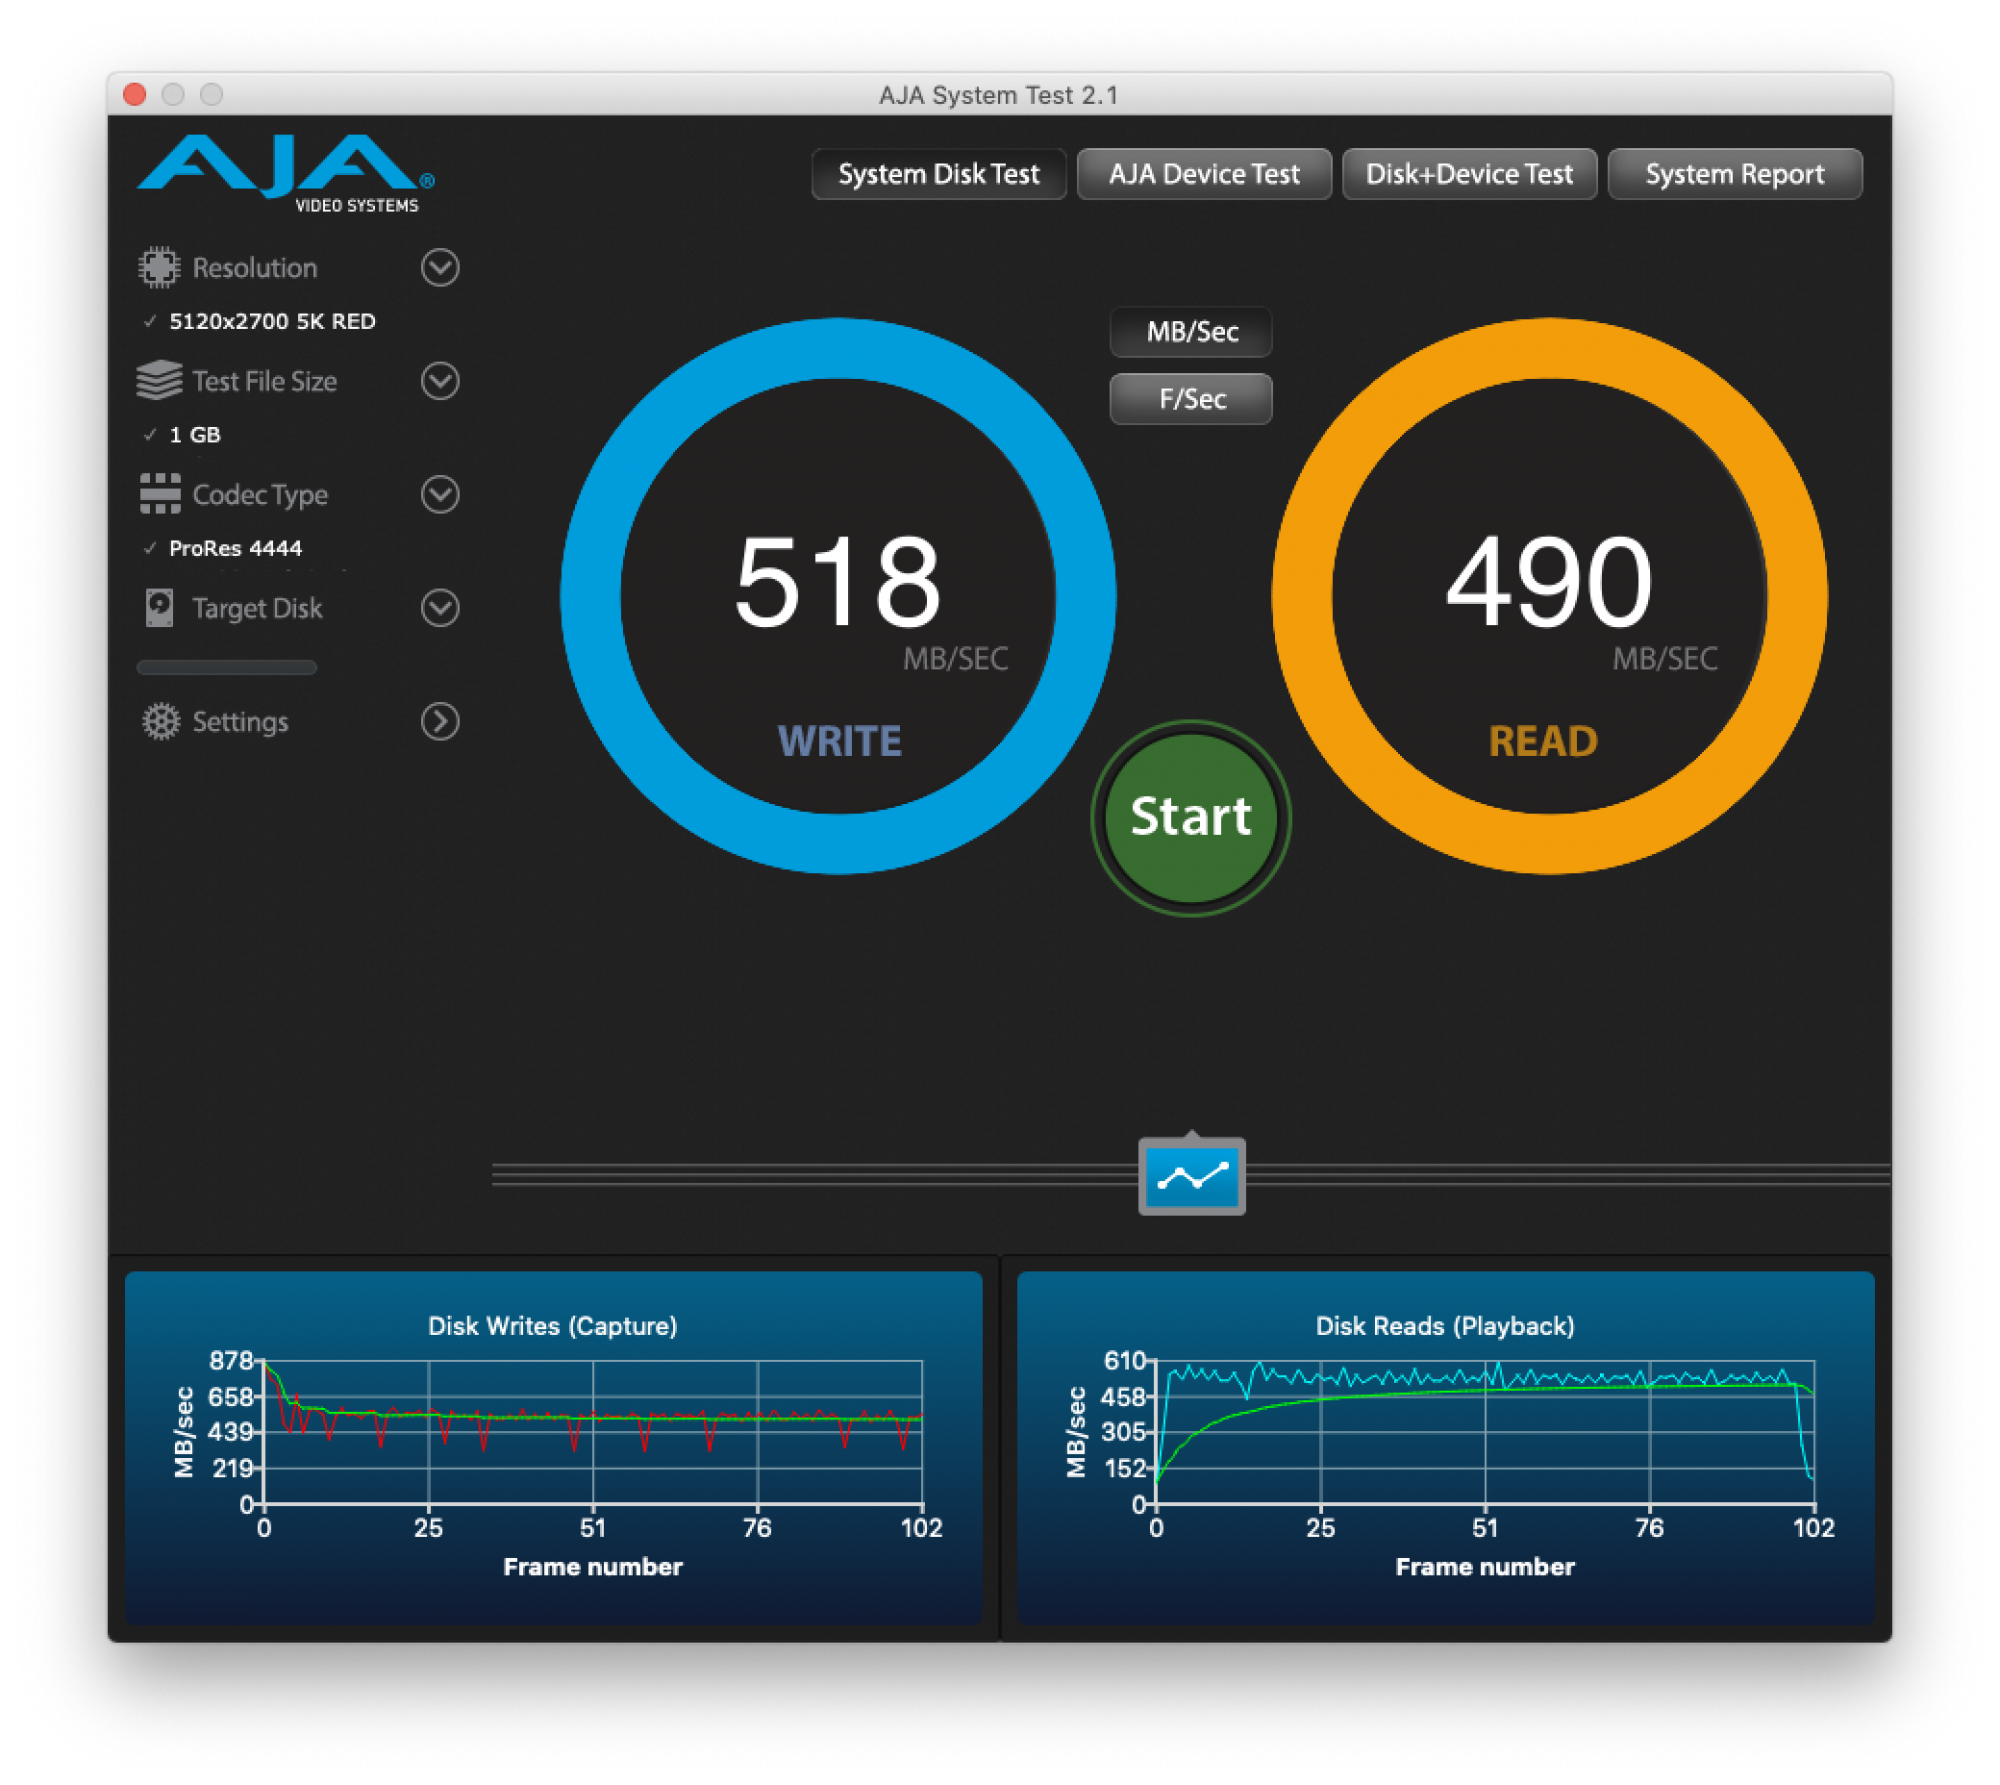Expand the Test File Size dropdown arrow
The width and height of the screenshot is (2000, 1785).
coord(440,381)
